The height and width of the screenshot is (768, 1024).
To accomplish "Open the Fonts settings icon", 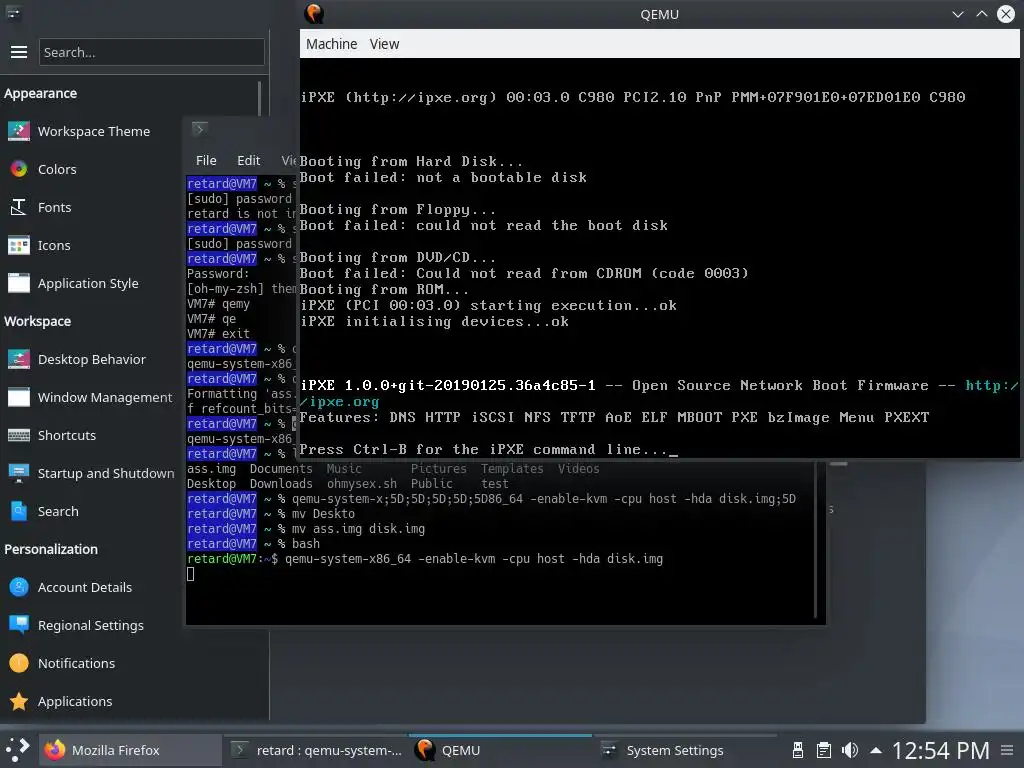I will point(19,207).
